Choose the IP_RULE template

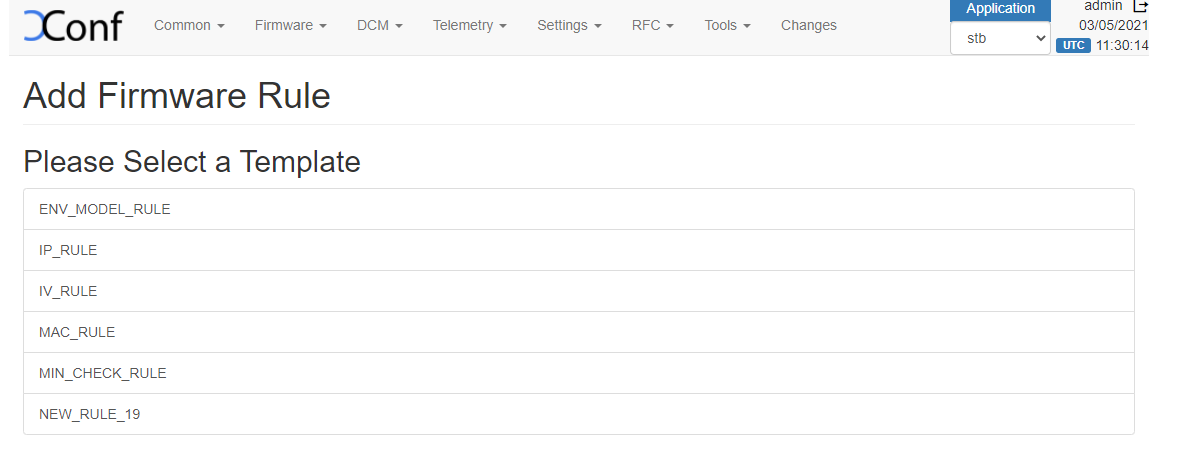(x=68, y=251)
